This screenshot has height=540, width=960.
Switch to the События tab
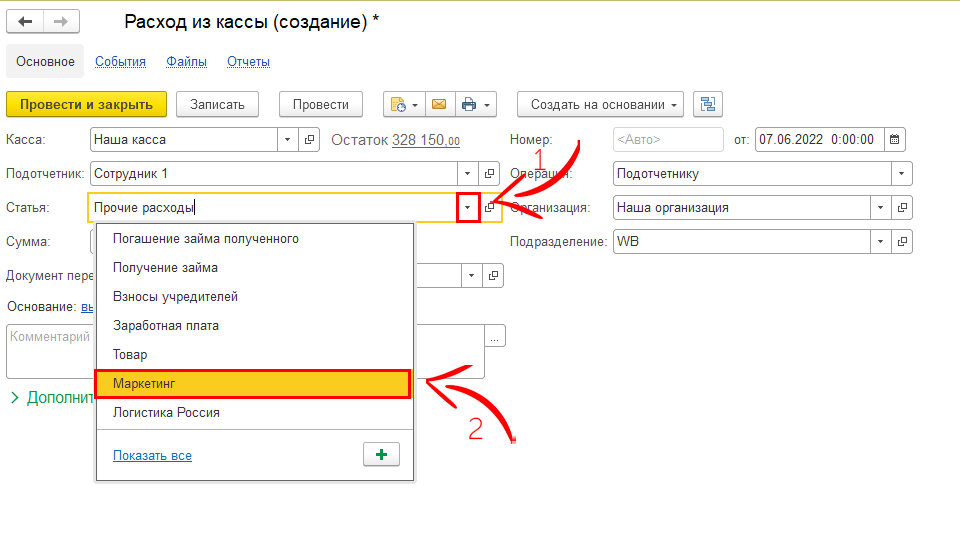120,61
